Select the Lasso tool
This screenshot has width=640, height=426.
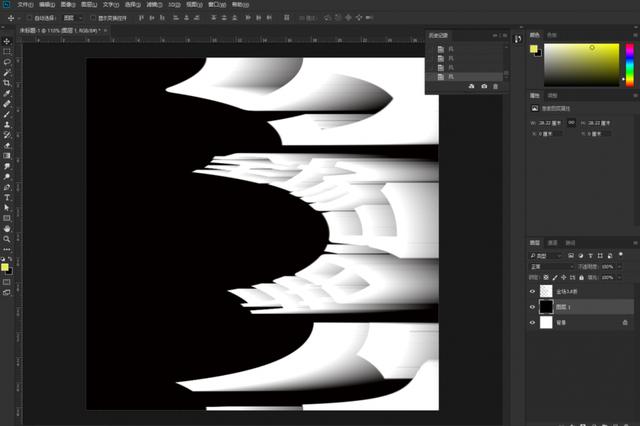coord(7,61)
